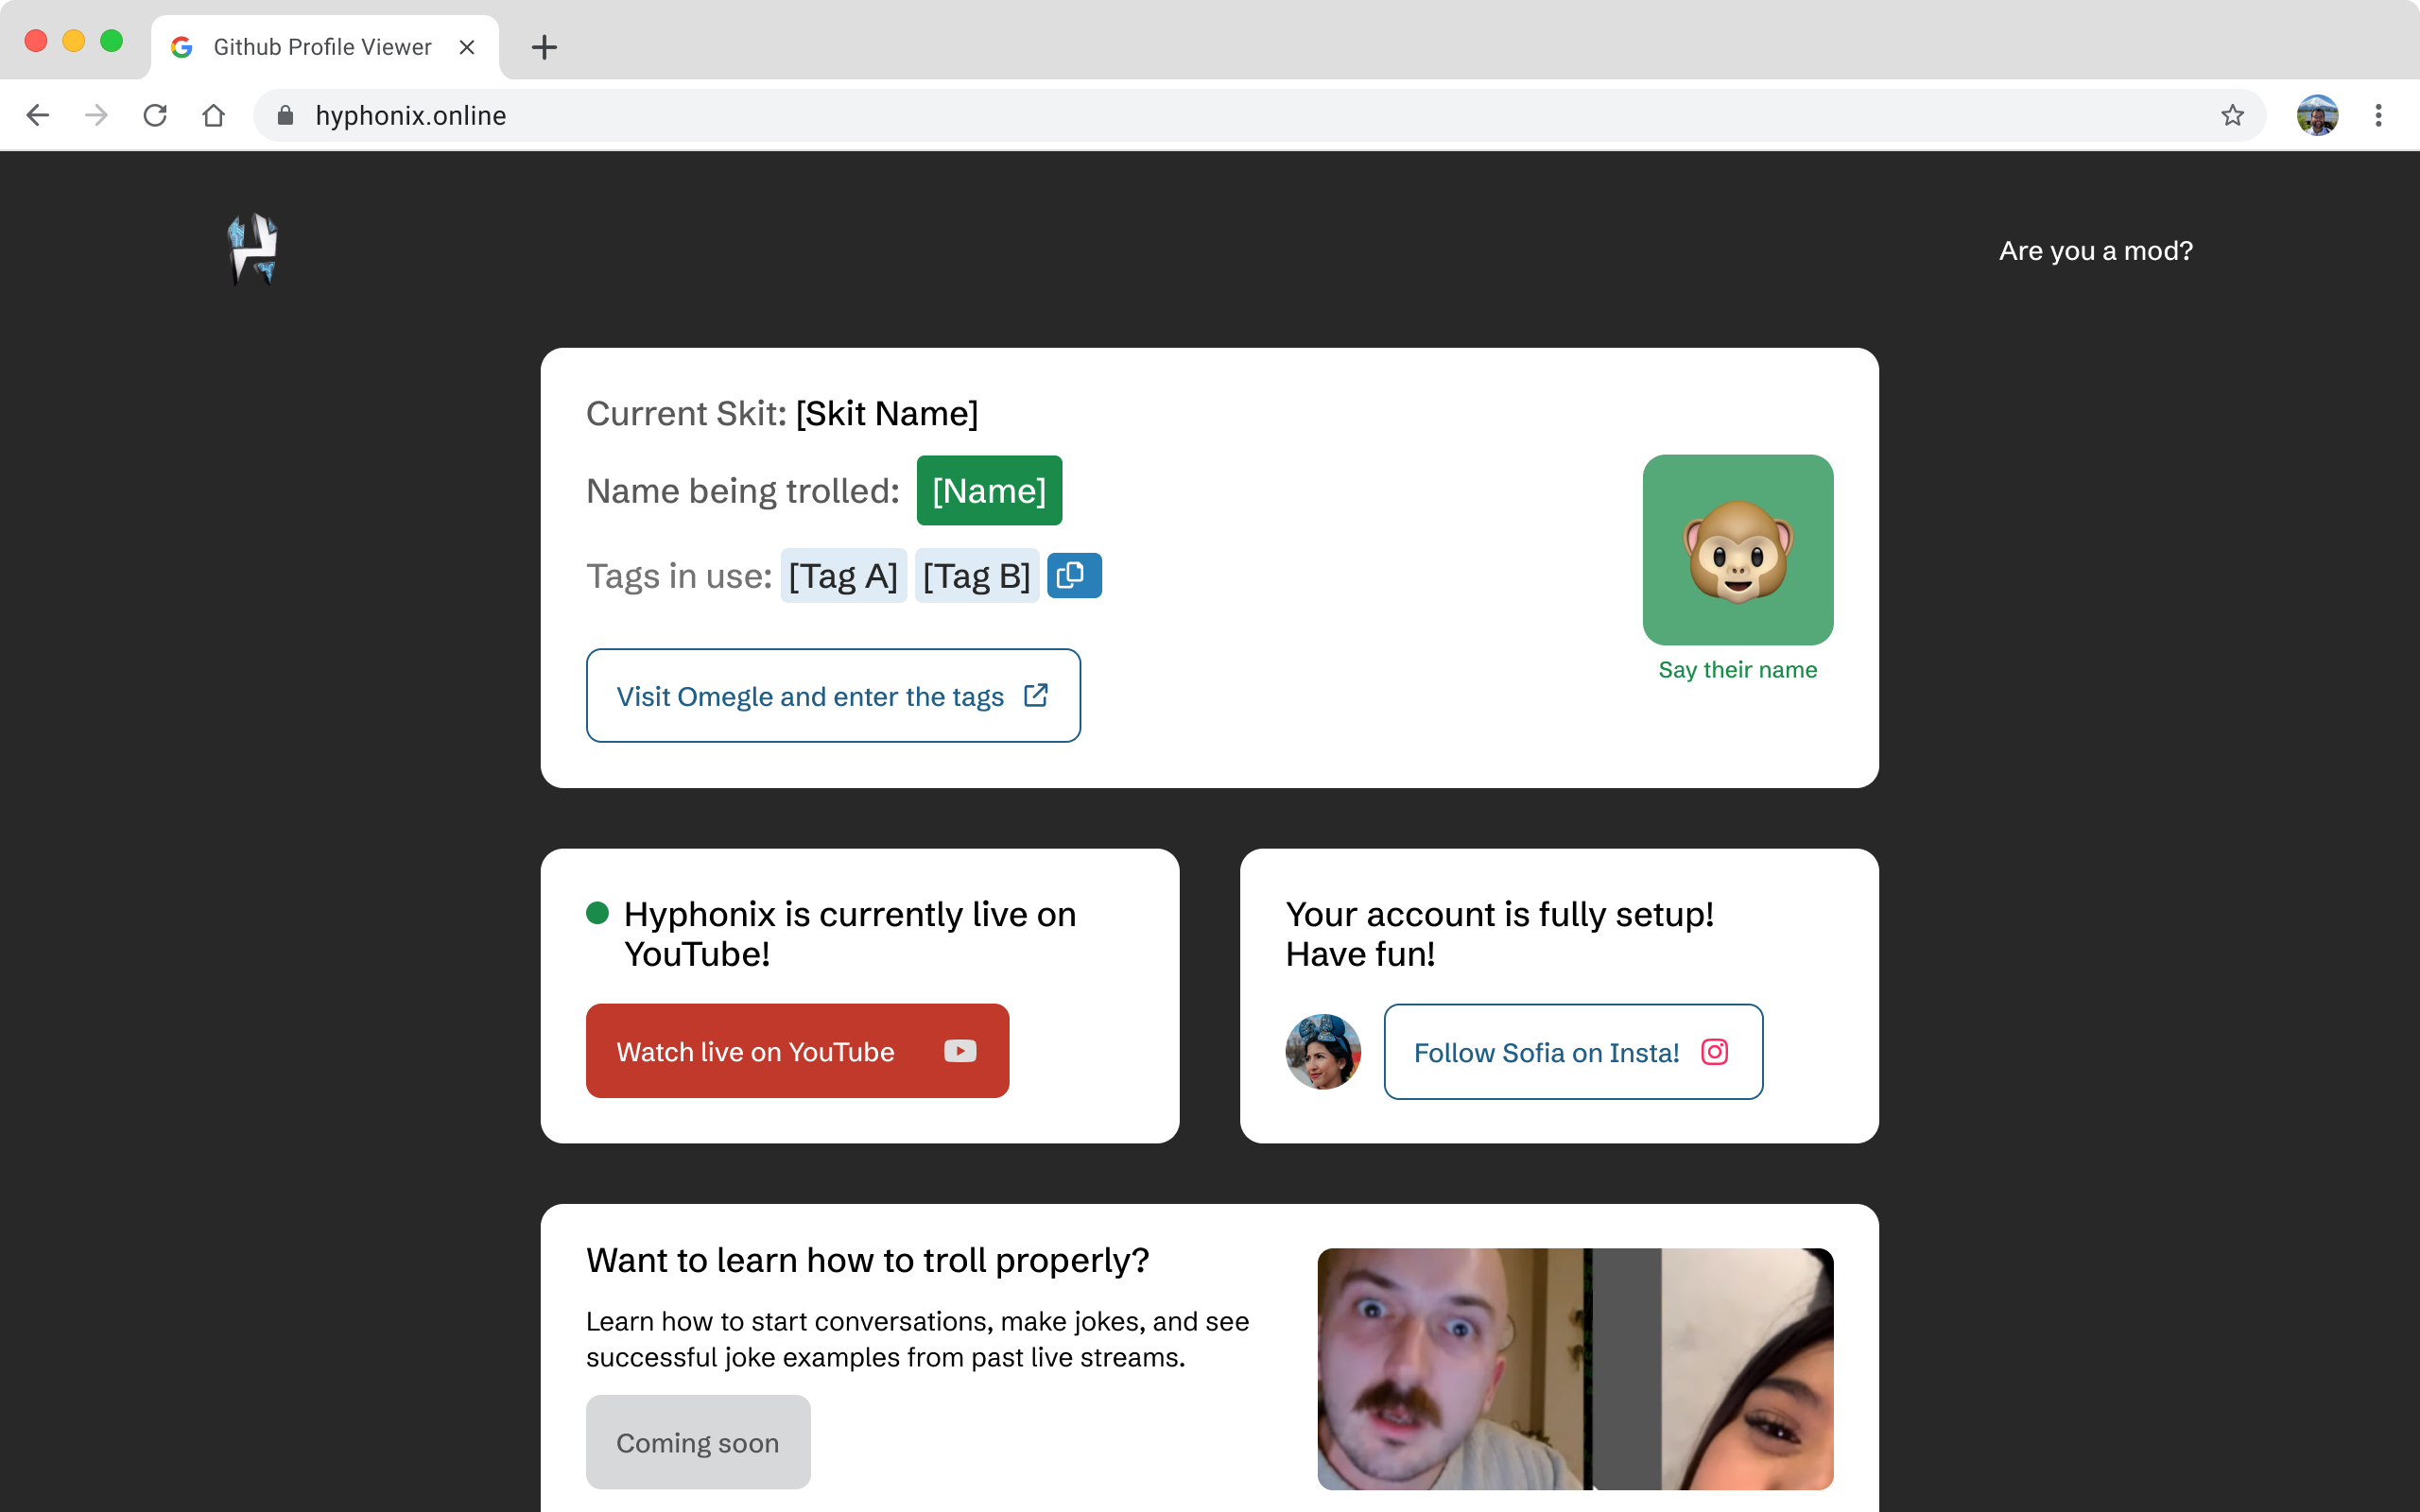Click the Instagram icon in Follow Sofia button
This screenshot has height=1512, width=2420.
point(1715,1052)
